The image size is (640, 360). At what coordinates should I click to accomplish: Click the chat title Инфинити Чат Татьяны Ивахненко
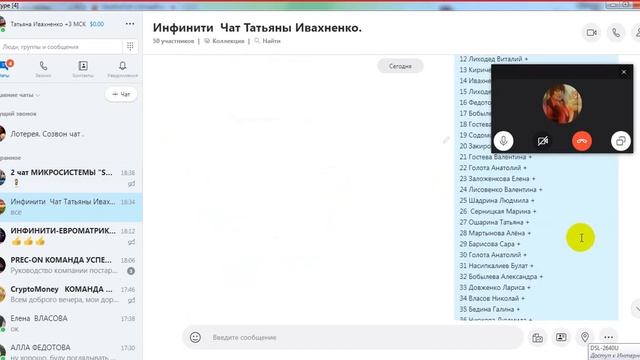(257, 28)
